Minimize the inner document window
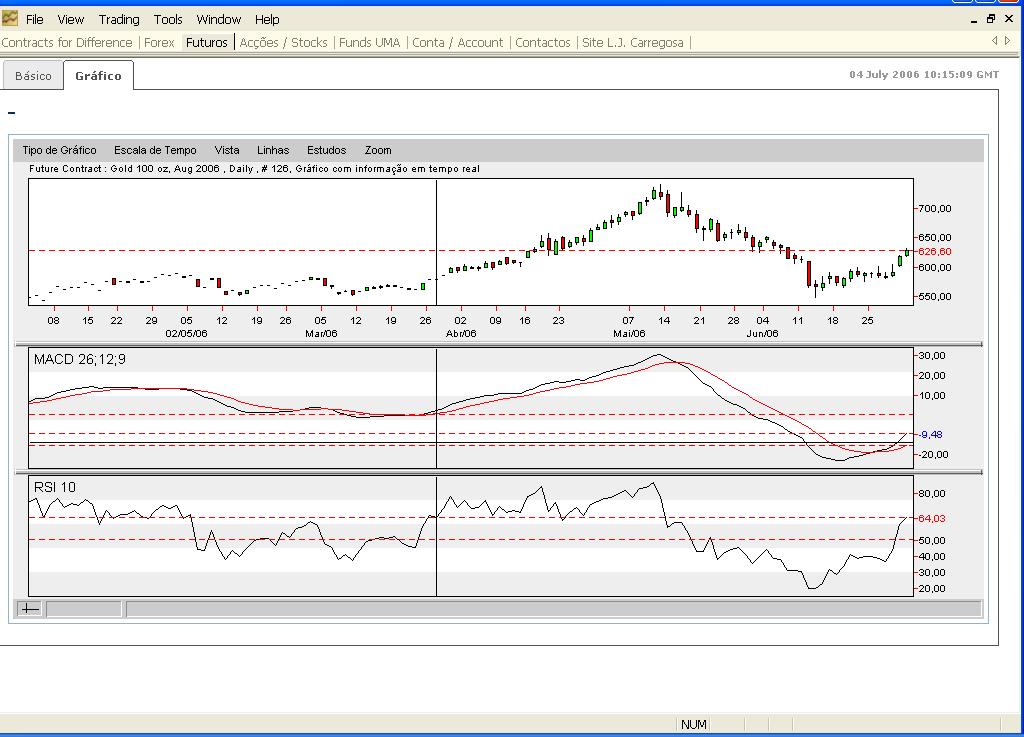This screenshot has height=737, width=1024. coord(974,19)
